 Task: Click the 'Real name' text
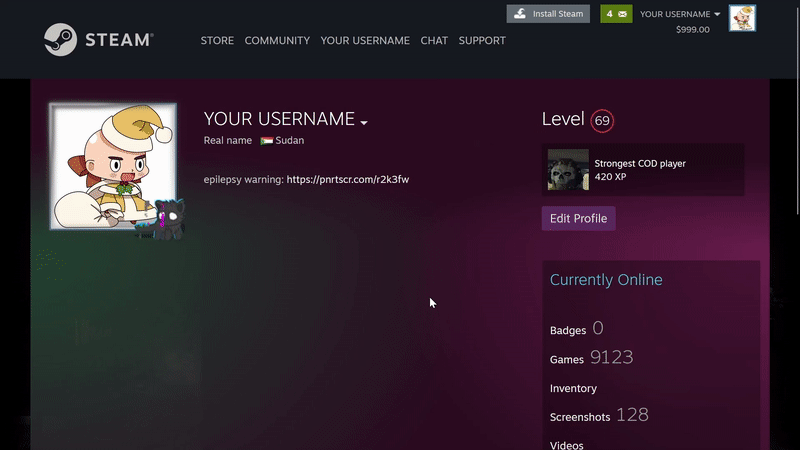point(228,140)
